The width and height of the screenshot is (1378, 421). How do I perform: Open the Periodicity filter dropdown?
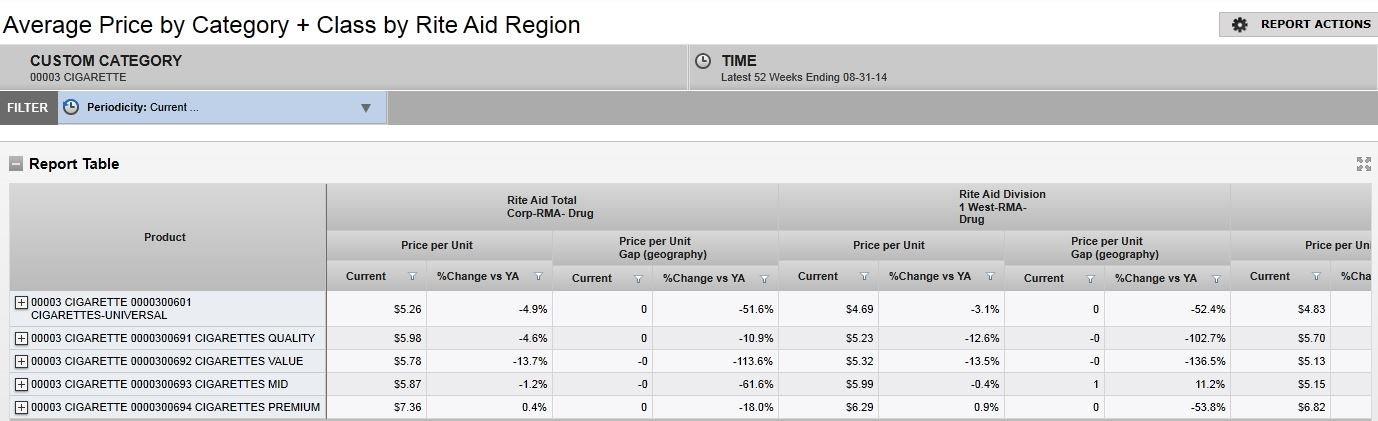tap(365, 108)
